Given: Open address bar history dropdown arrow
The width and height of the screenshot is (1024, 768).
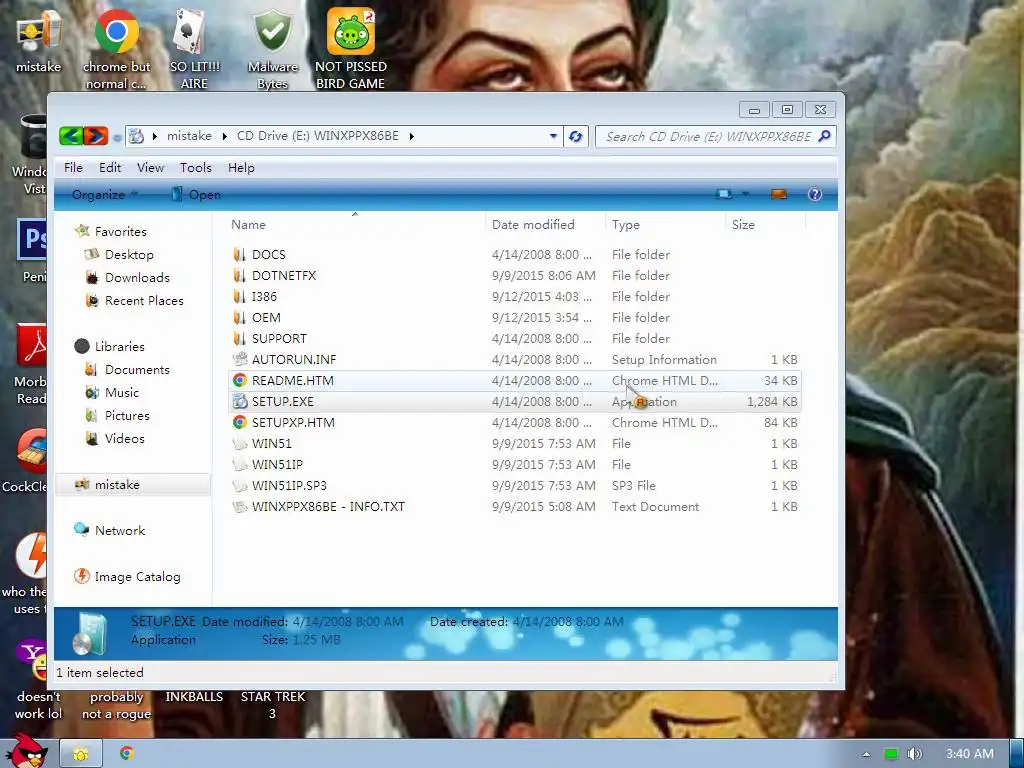Looking at the screenshot, I should (x=553, y=136).
